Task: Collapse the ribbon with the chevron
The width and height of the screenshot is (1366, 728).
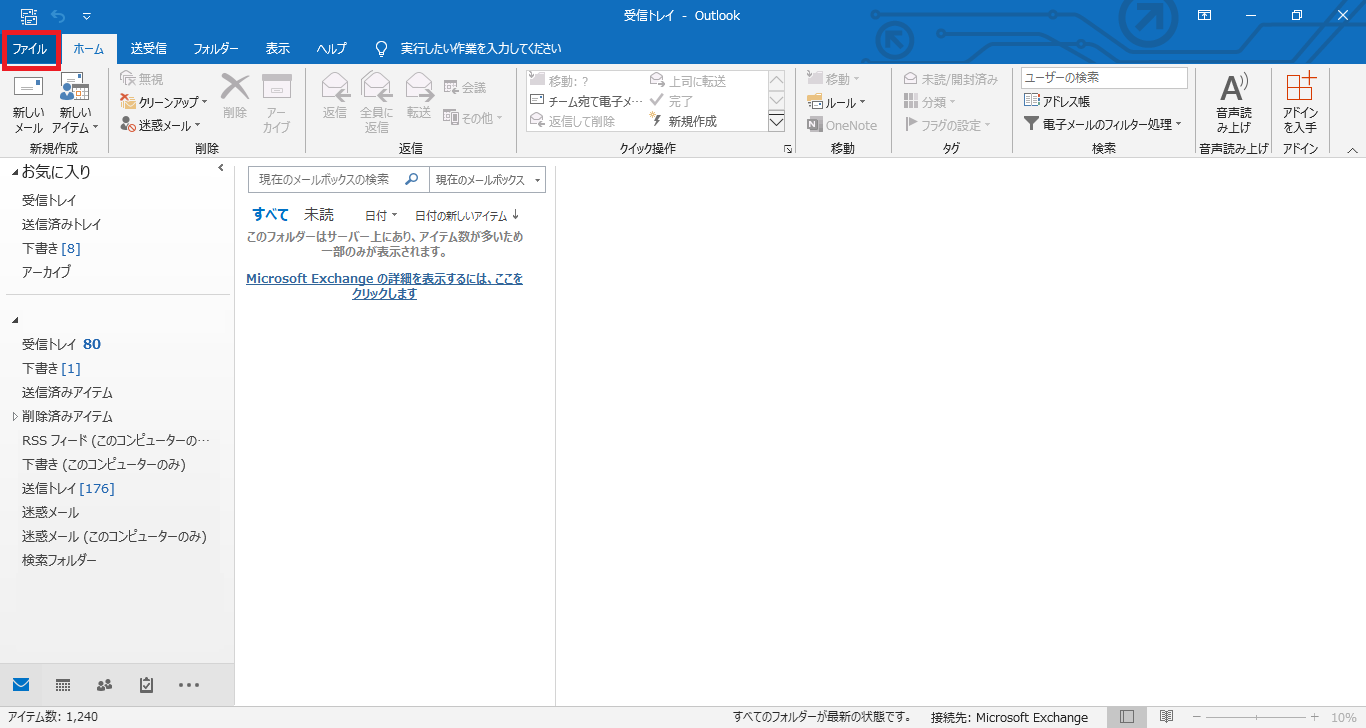Action: [1352, 150]
